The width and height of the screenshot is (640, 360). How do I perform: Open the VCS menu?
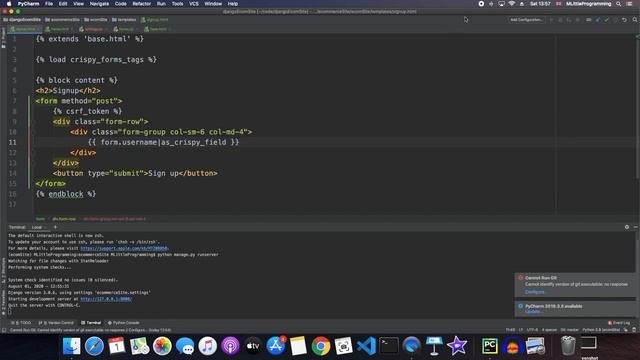click(x=193, y=4)
